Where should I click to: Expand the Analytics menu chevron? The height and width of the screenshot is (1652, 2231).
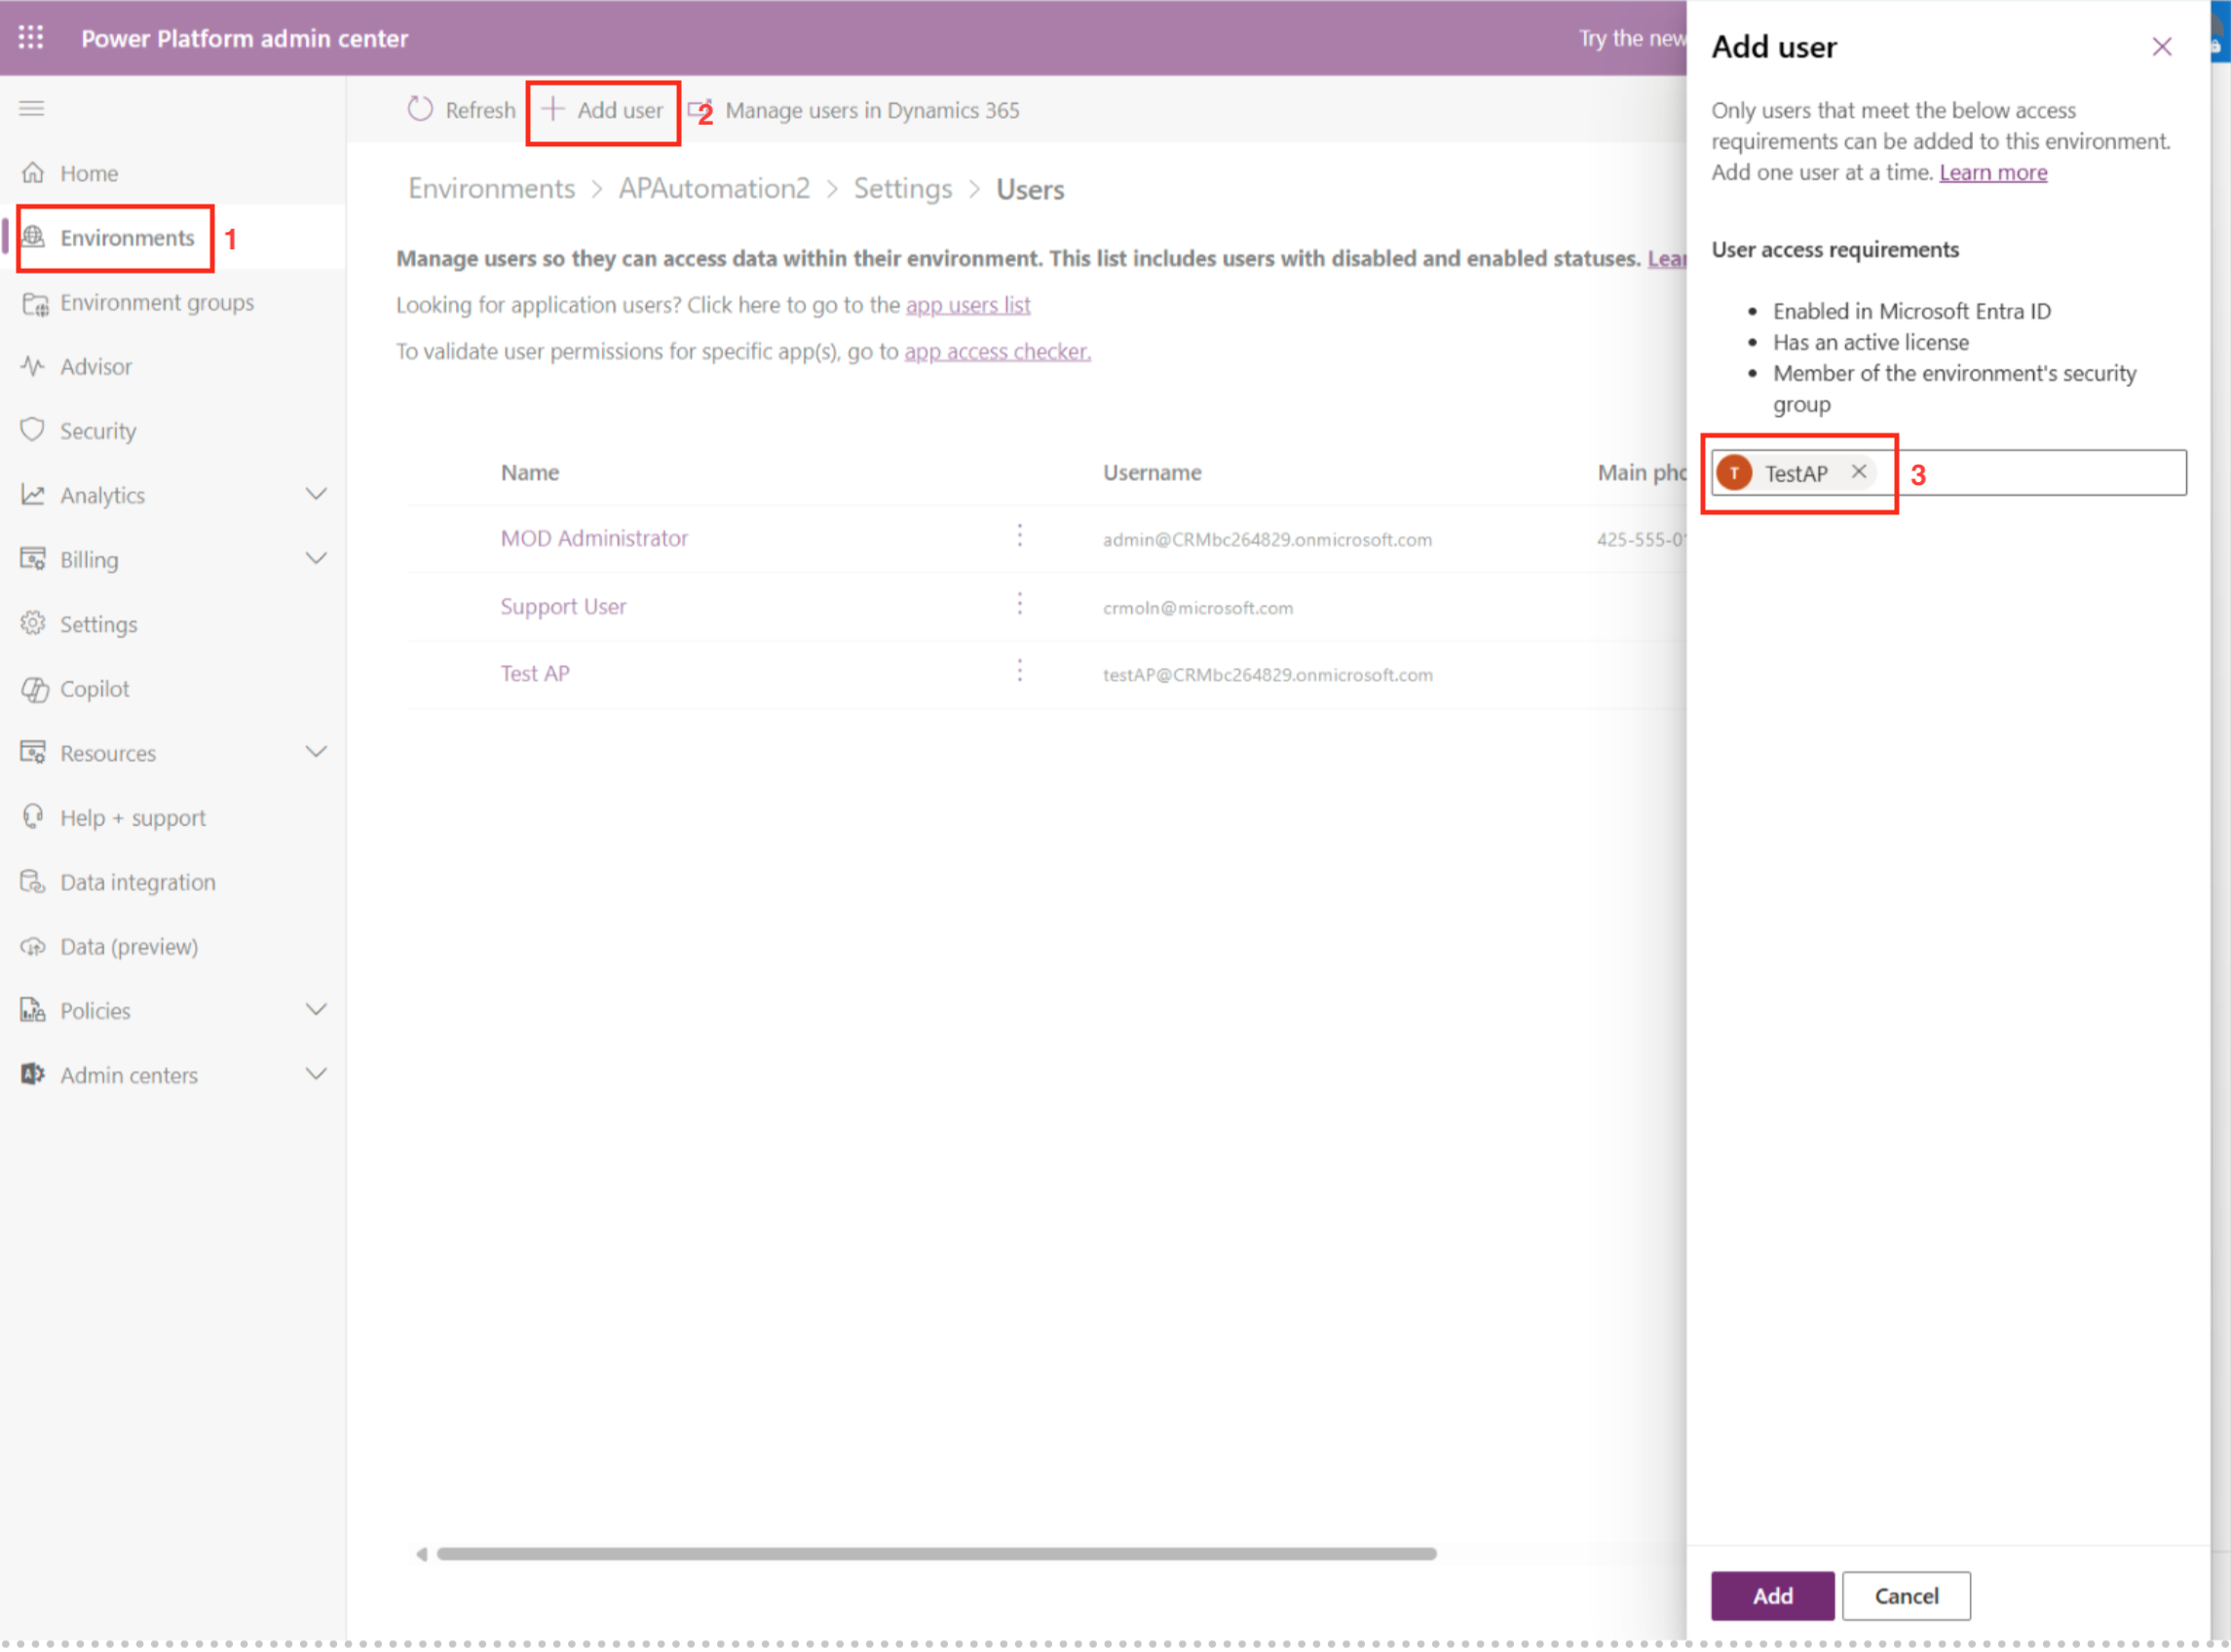(x=316, y=494)
